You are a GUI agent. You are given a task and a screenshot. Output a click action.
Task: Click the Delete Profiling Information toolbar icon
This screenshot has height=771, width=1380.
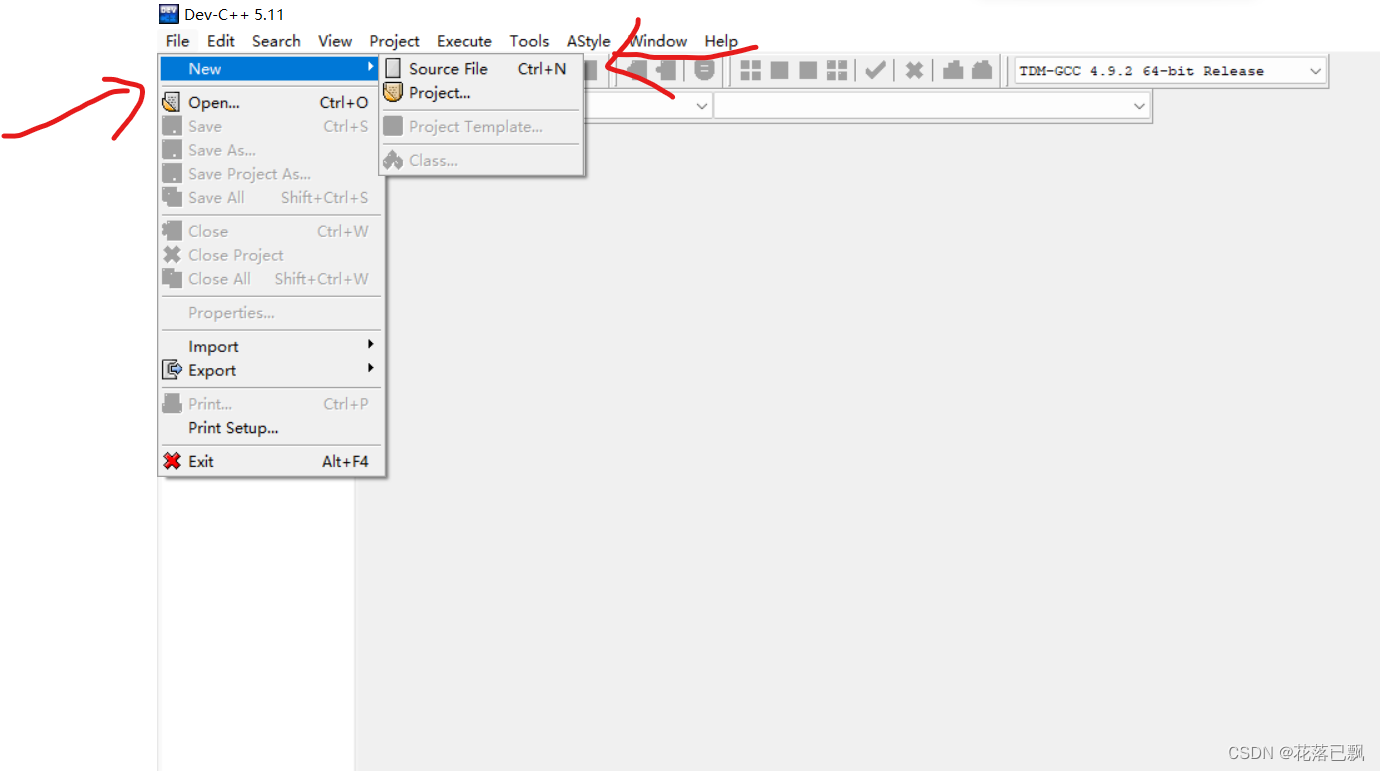pyautogui.click(x=982, y=70)
